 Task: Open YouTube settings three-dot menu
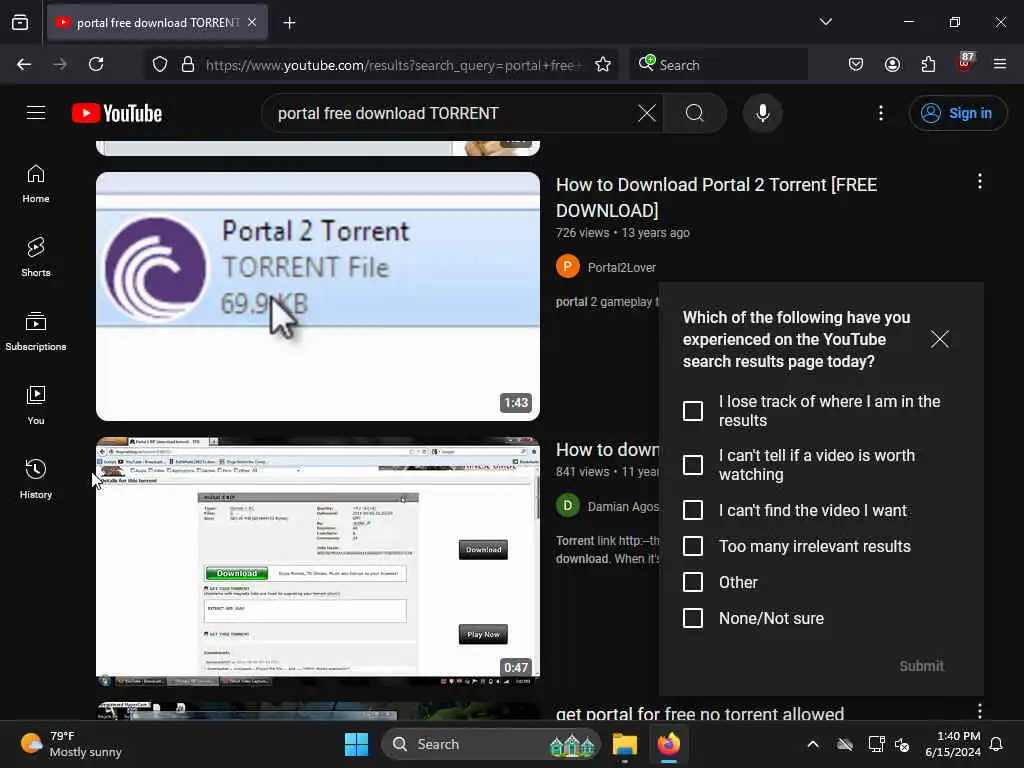[881, 113]
